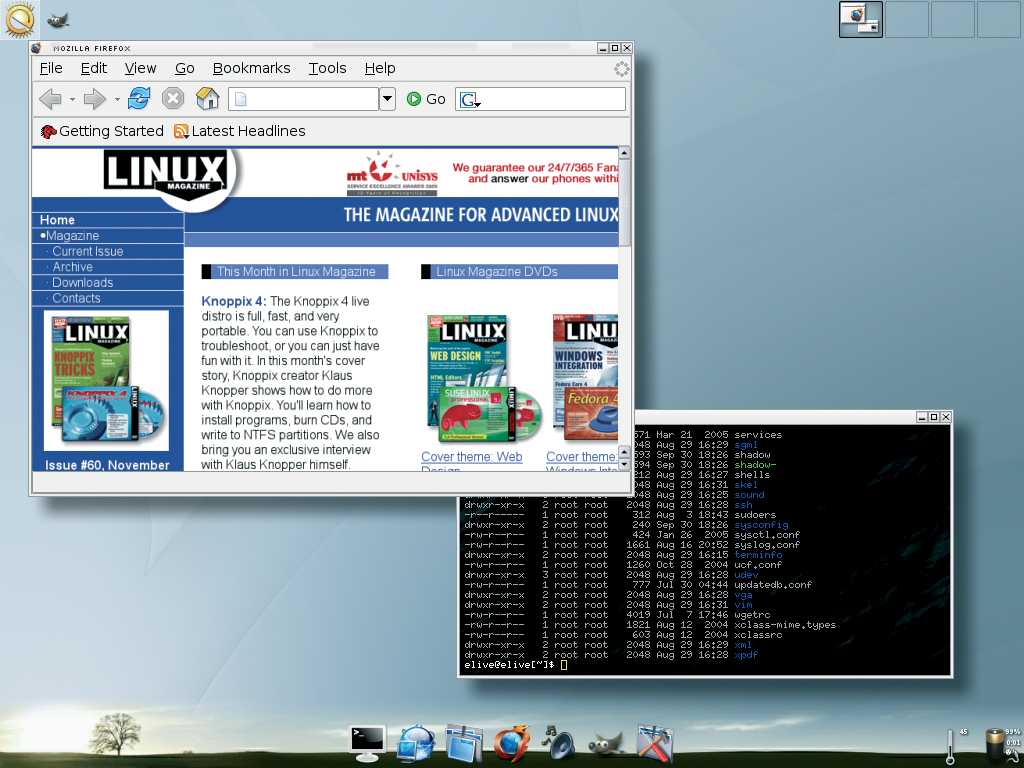Click the GIMP mascot icon in top panel

58,20
